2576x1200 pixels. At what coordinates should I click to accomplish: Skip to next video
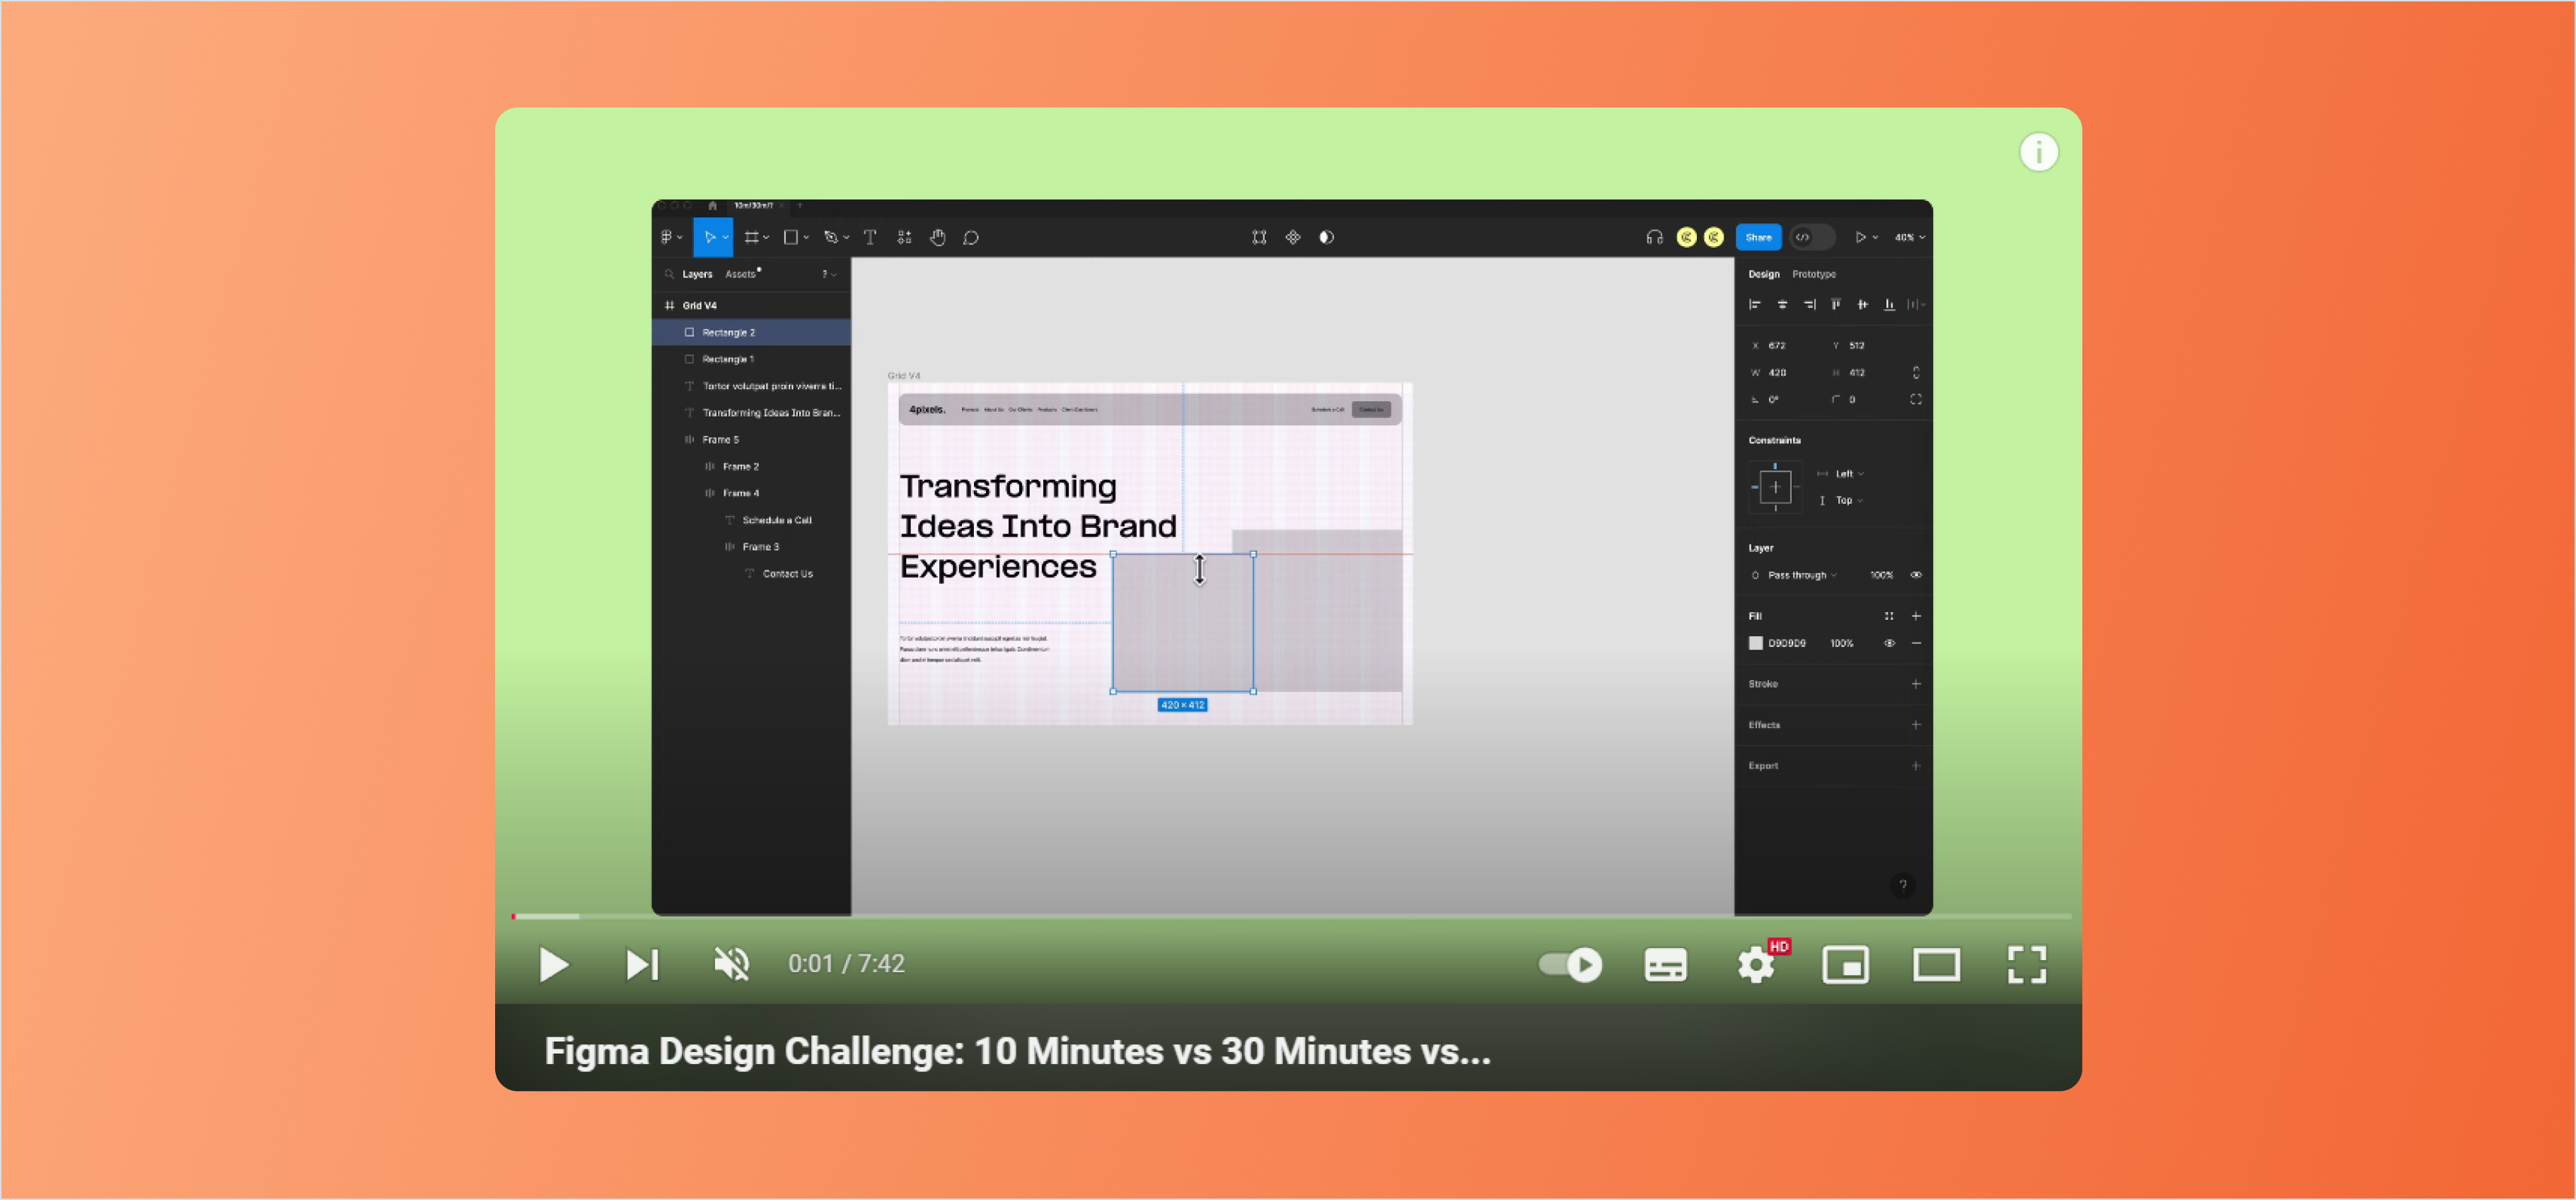642,964
